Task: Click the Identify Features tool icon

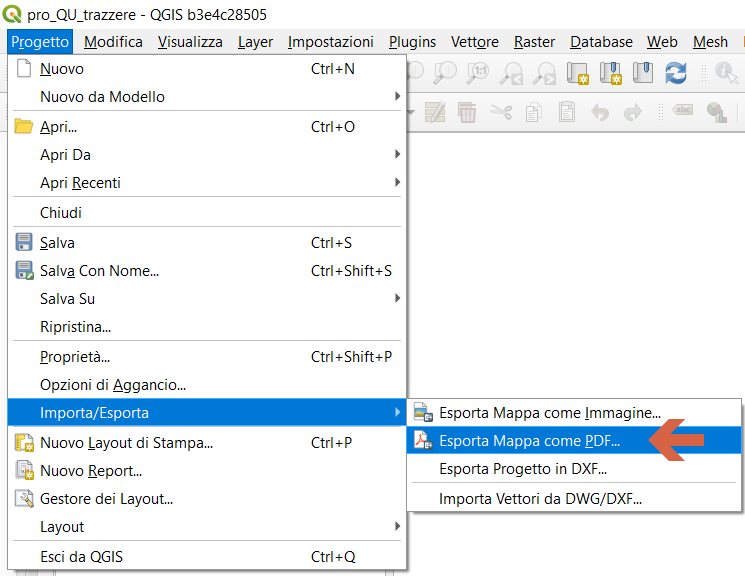Action: coord(726,72)
